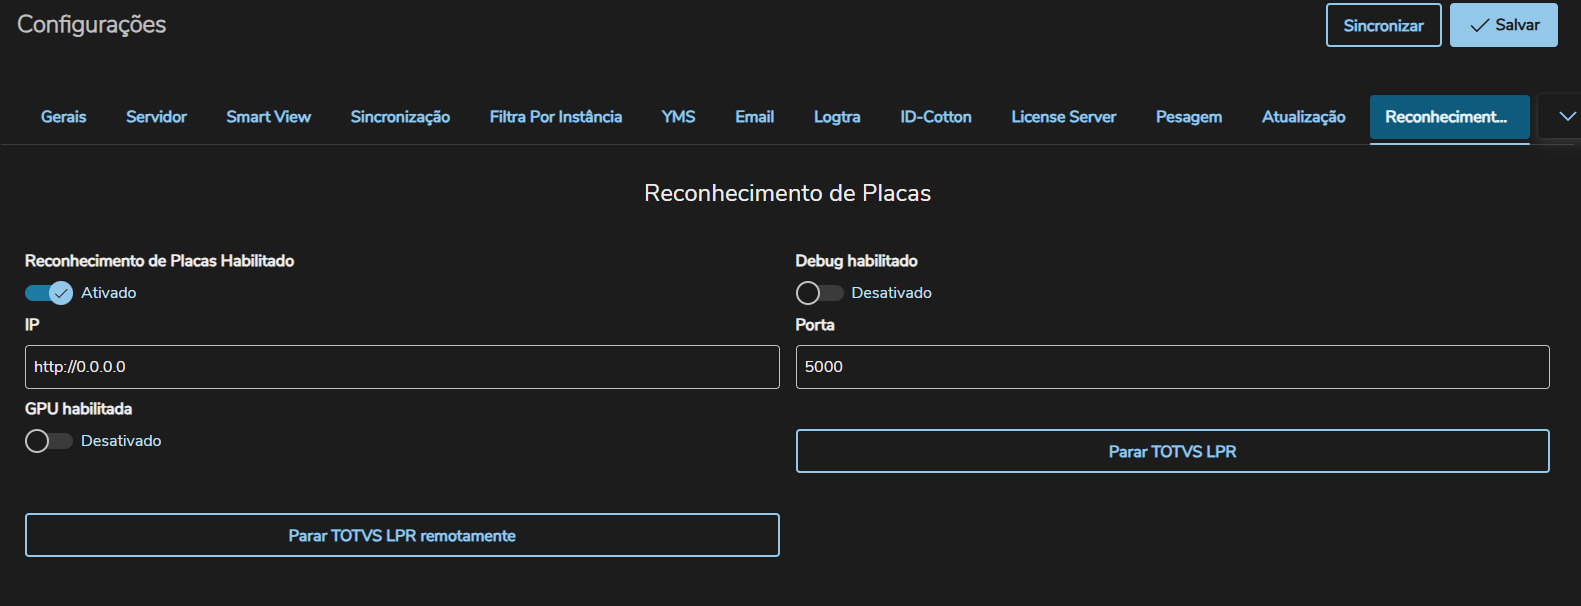The width and height of the screenshot is (1581, 606).
Task: Open the Gerais tab
Action: click(x=64, y=117)
